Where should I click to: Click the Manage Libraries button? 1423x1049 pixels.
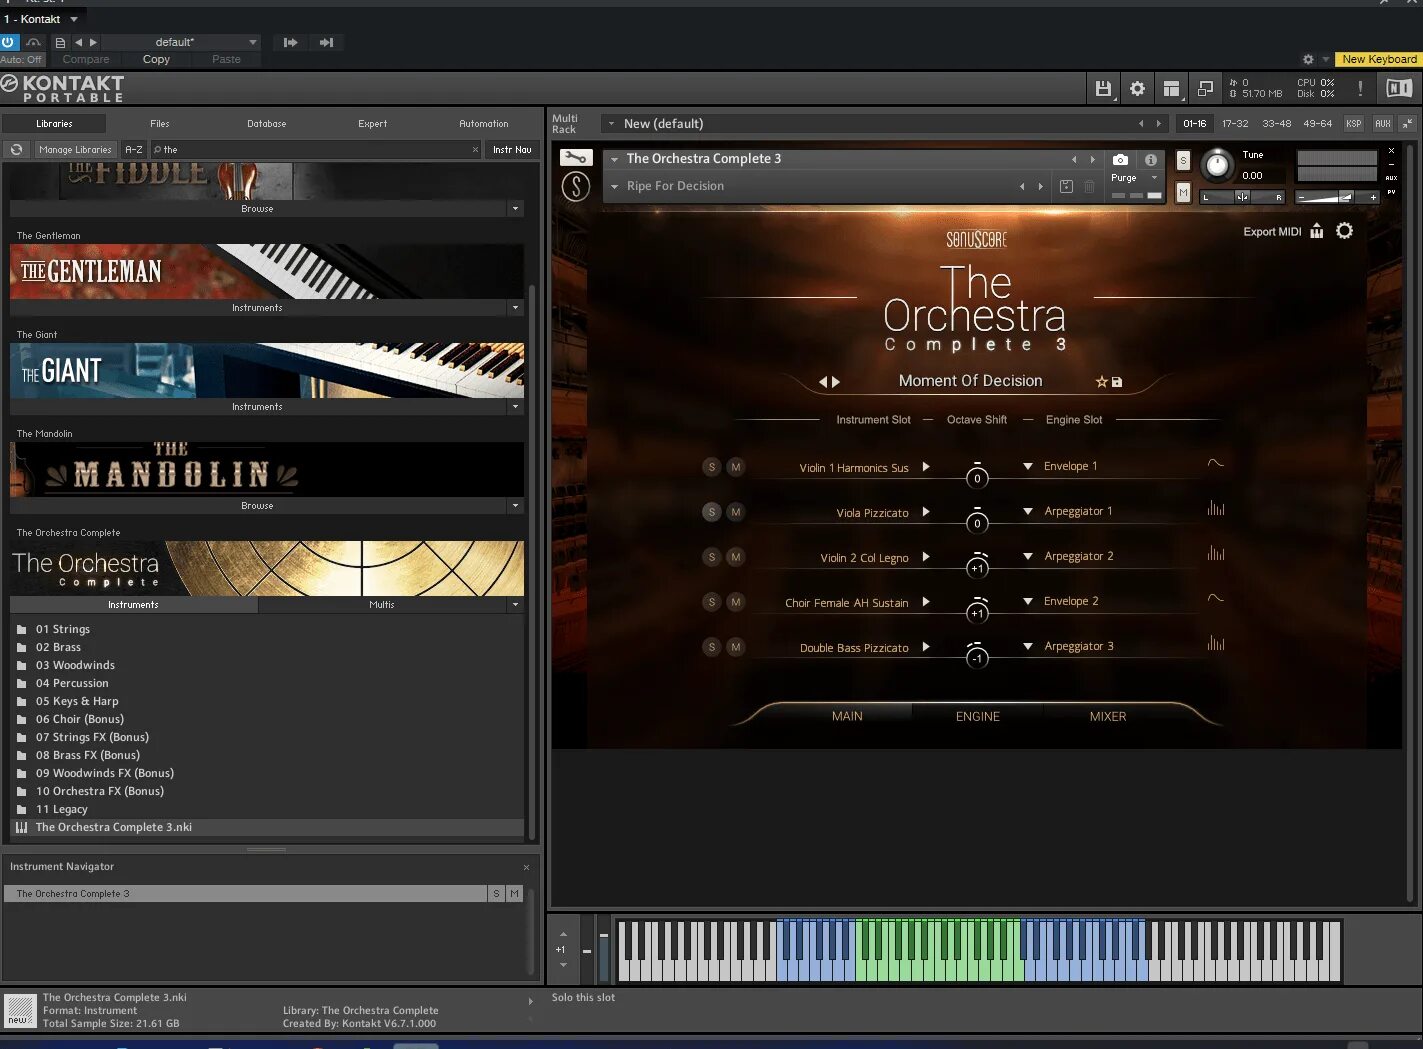(x=75, y=150)
